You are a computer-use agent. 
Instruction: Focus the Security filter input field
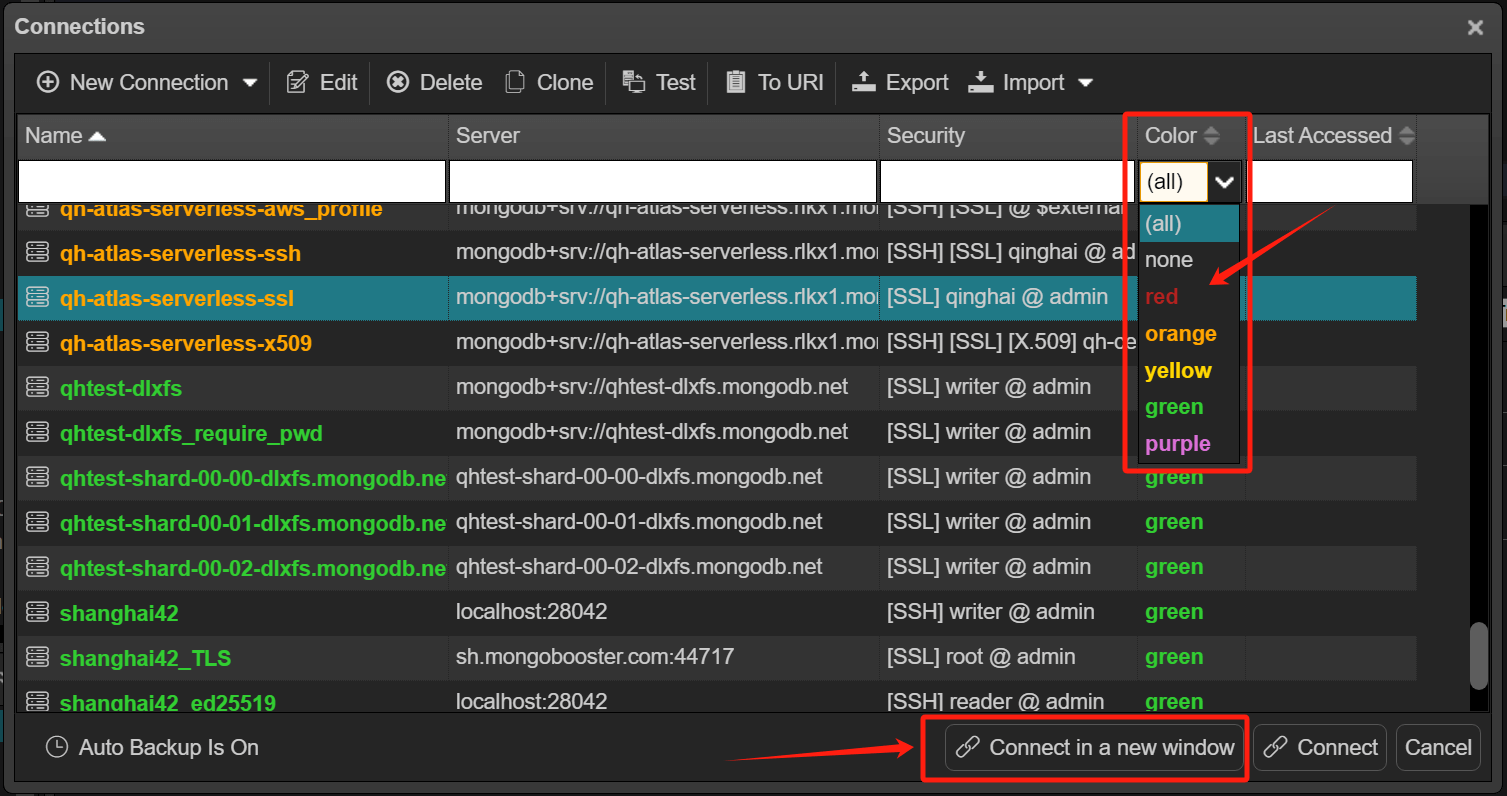[x=1008, y=181]
